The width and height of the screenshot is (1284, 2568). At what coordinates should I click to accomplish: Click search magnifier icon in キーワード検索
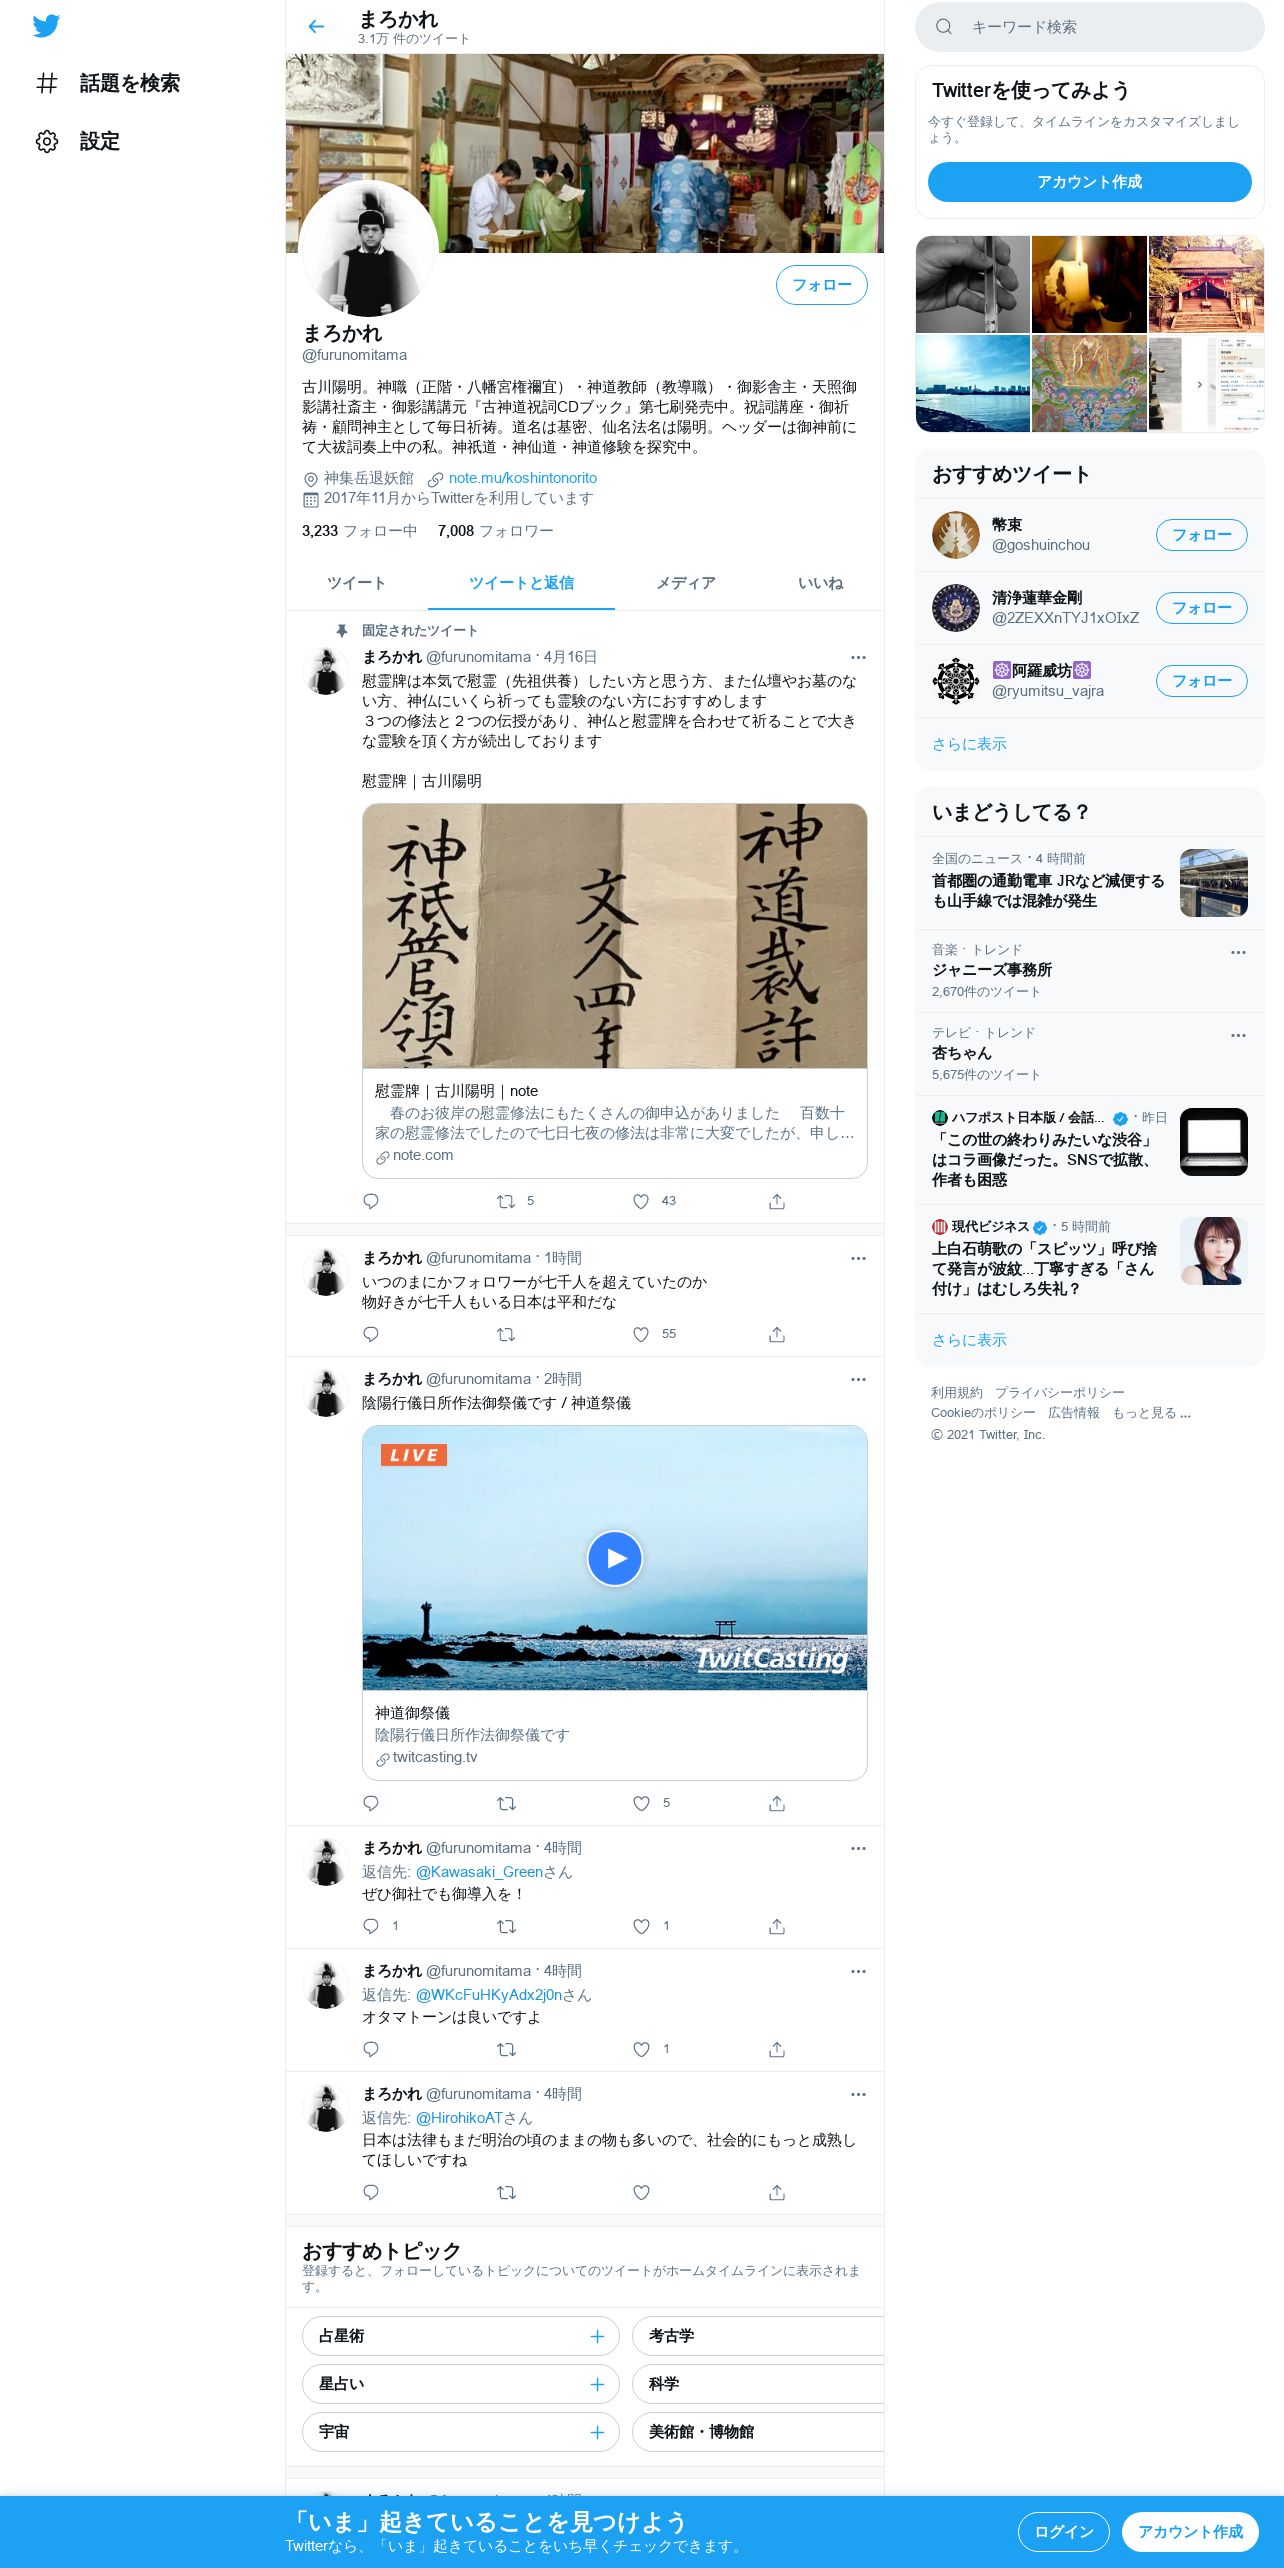point(943,27)
